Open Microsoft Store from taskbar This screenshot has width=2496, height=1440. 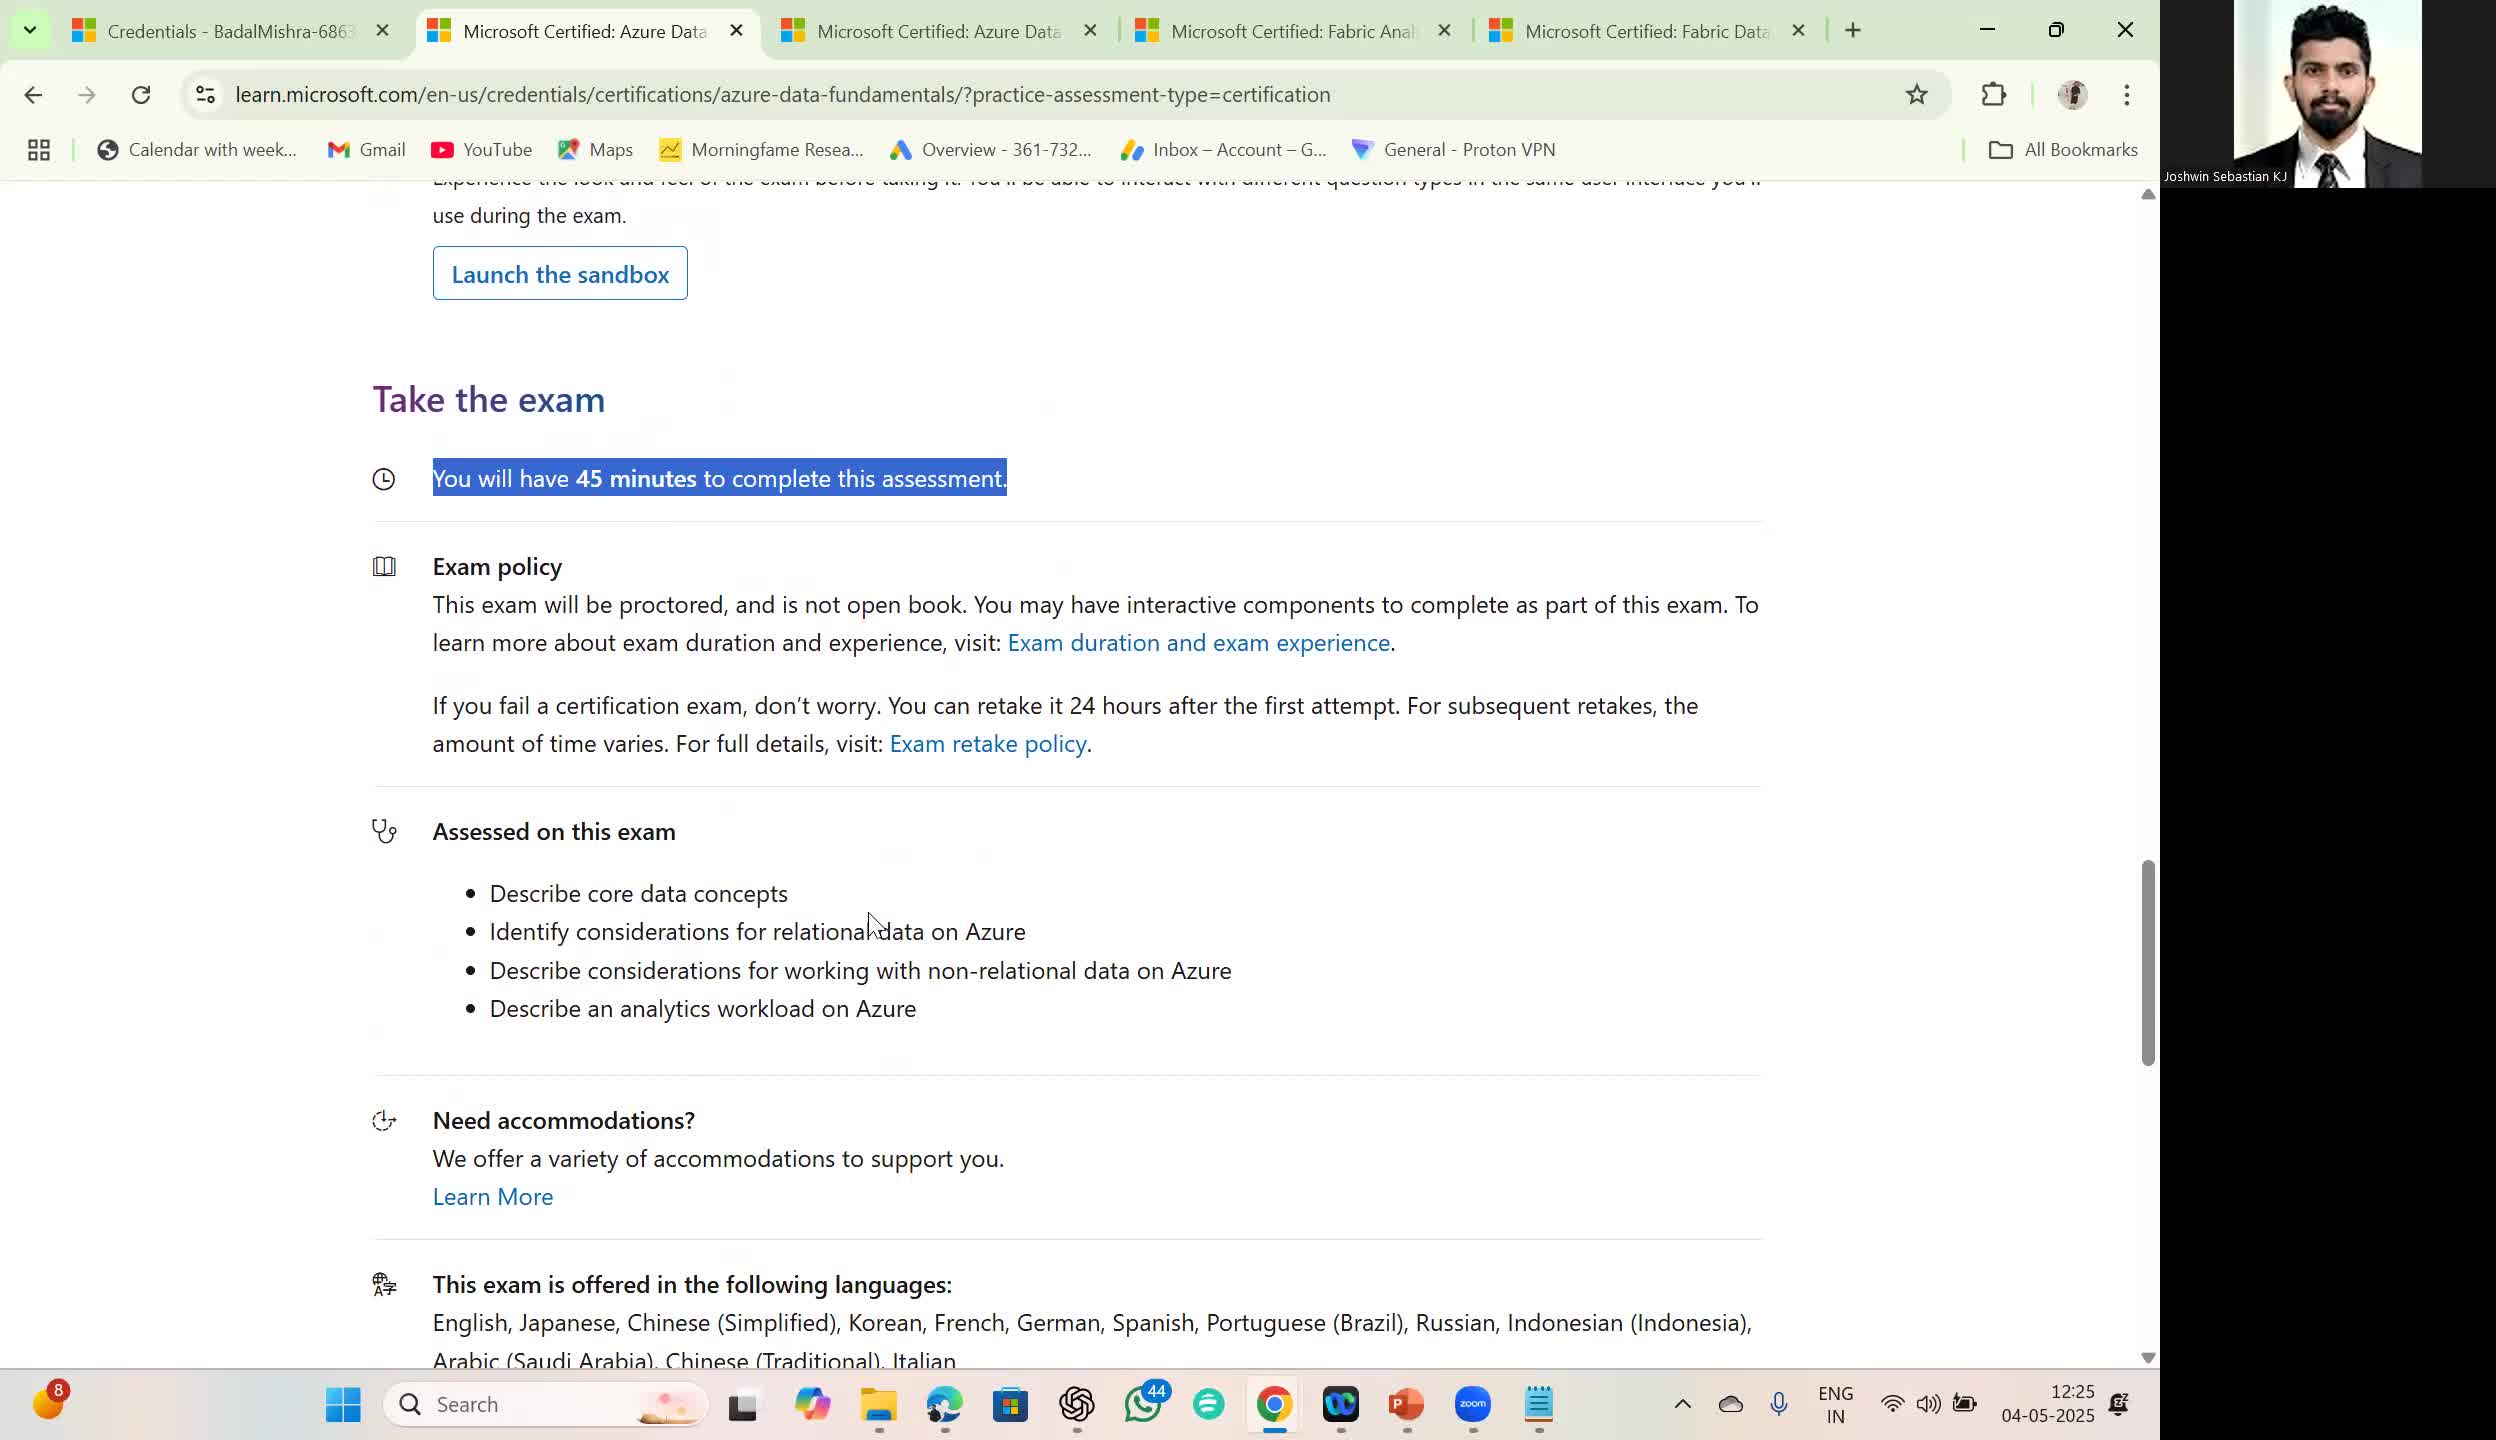[x=1010, y=1405]
